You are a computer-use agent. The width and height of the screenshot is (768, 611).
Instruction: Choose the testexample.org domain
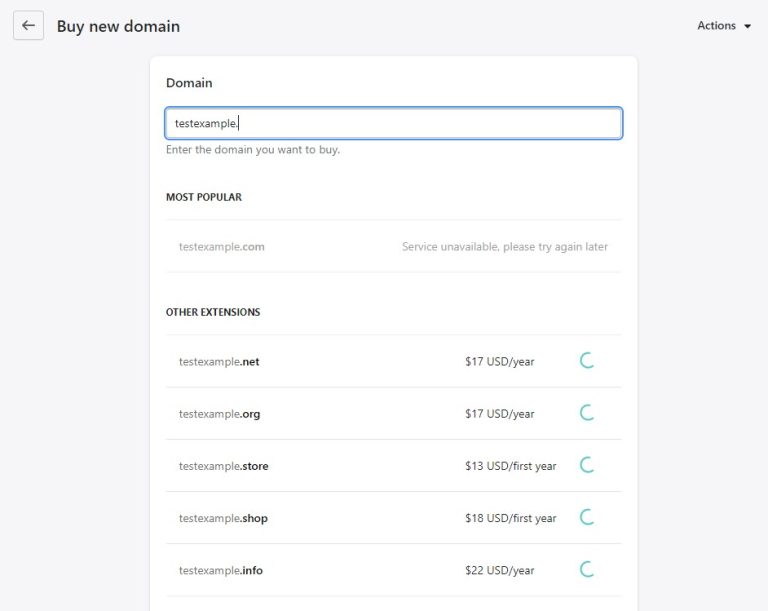(219, 414)
